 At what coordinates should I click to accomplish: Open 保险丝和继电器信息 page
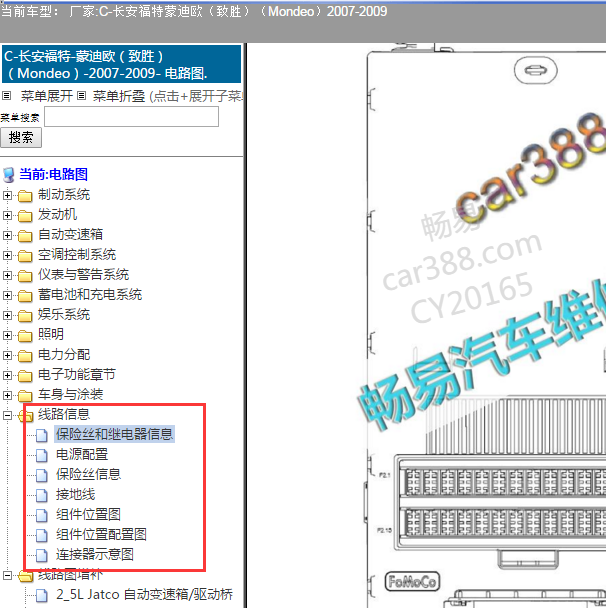[114, 434]
